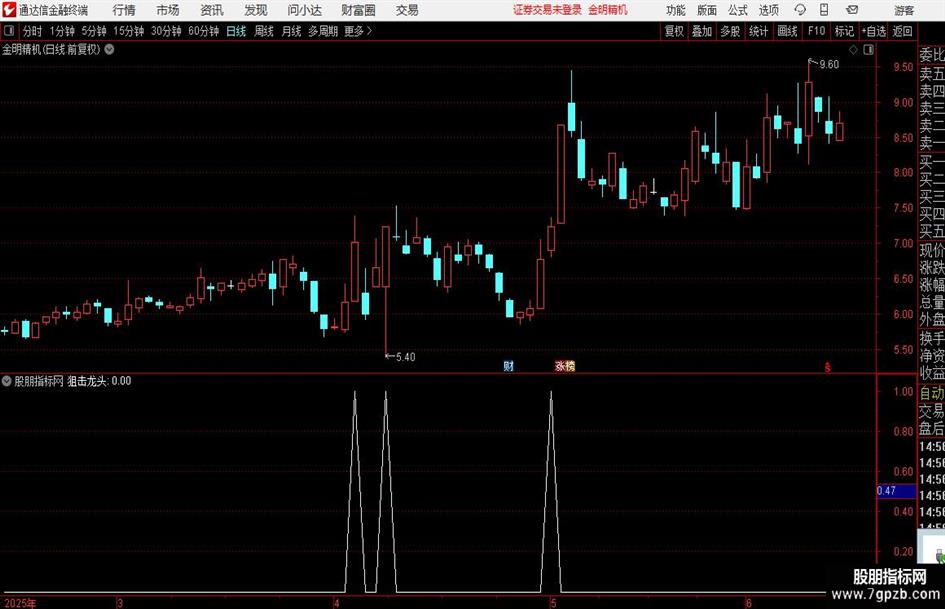The width and height of the screenshot is (945, 609).
Task: Open the 资讯 menu
Action: (212, 10)
